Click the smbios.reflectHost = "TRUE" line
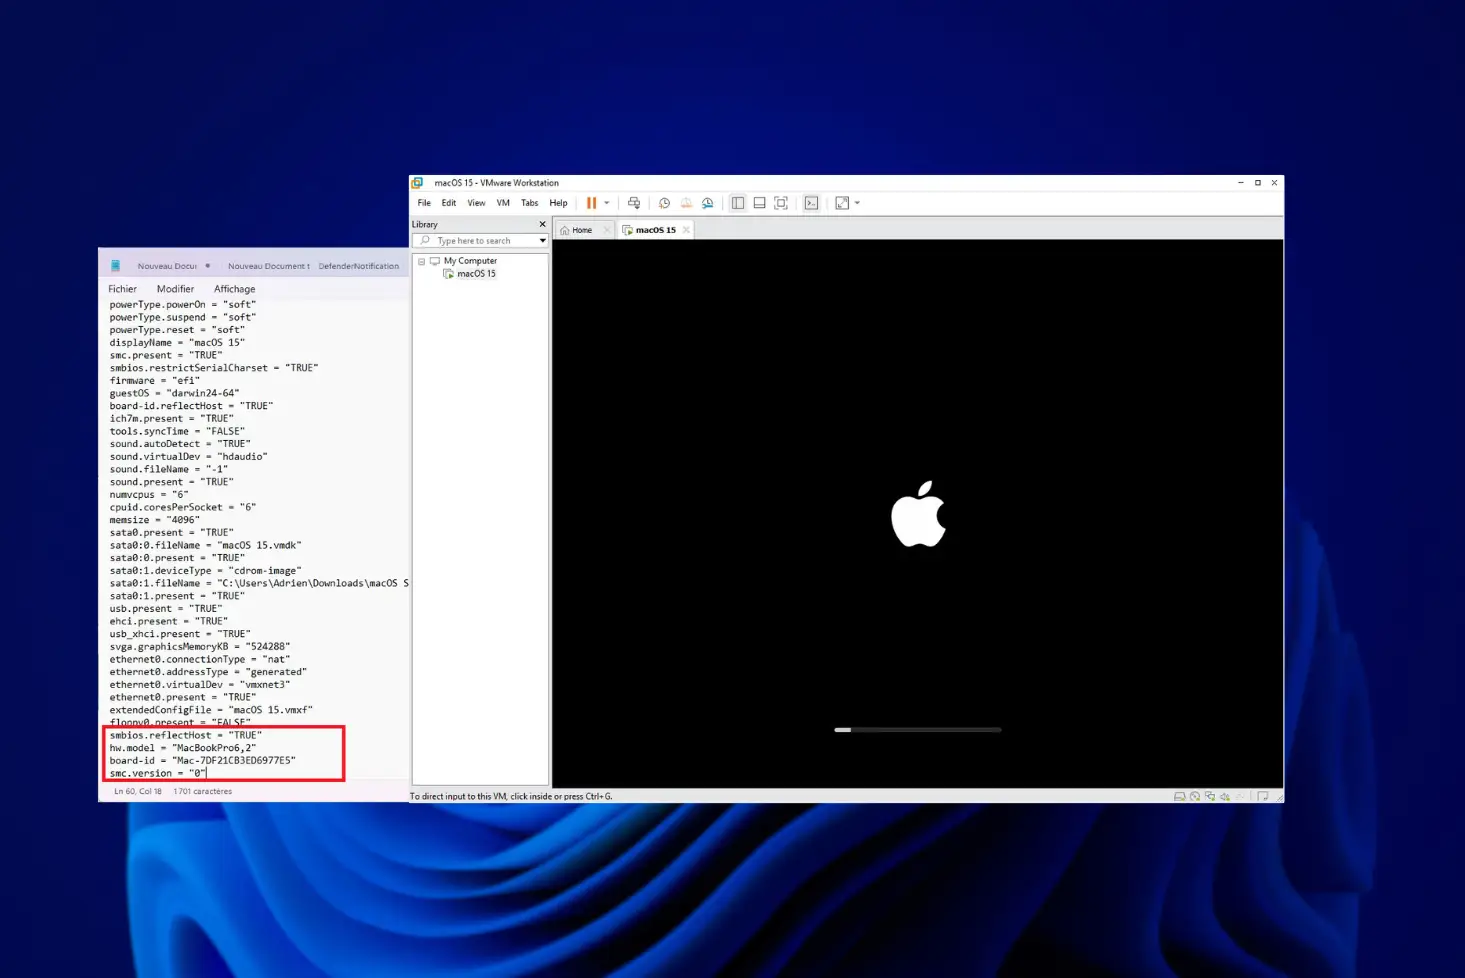Screen dimensions: 1465x978 tap(186, 735)
